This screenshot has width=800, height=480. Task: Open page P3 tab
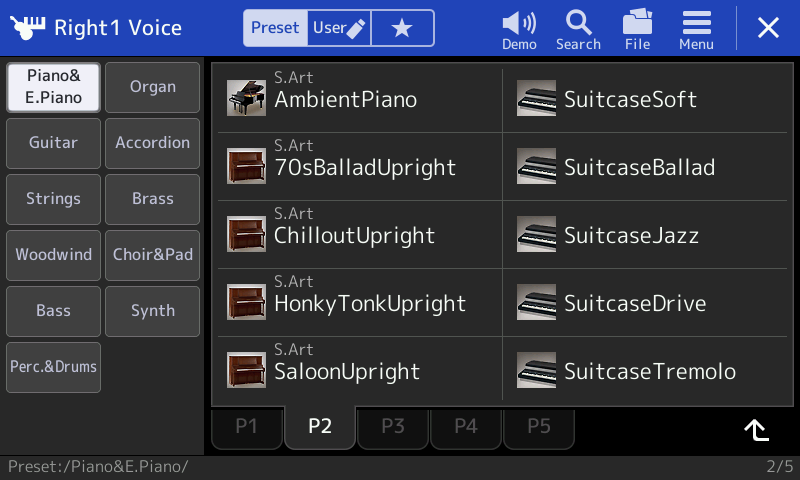pyautogui.click(x=393, y=426)
